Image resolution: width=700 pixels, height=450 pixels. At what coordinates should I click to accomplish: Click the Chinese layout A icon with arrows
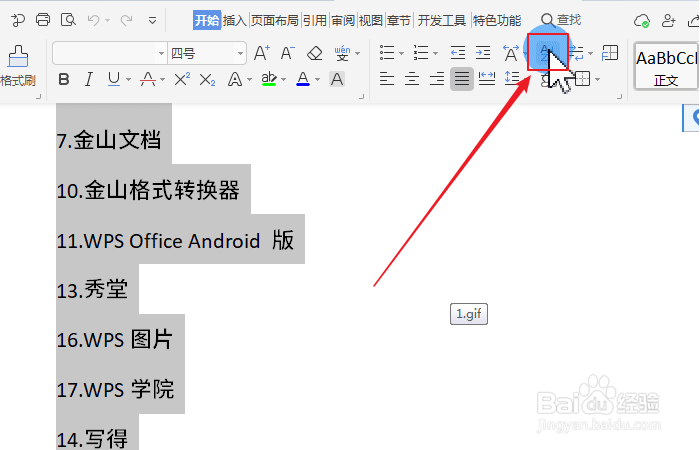tap(511, 53)
